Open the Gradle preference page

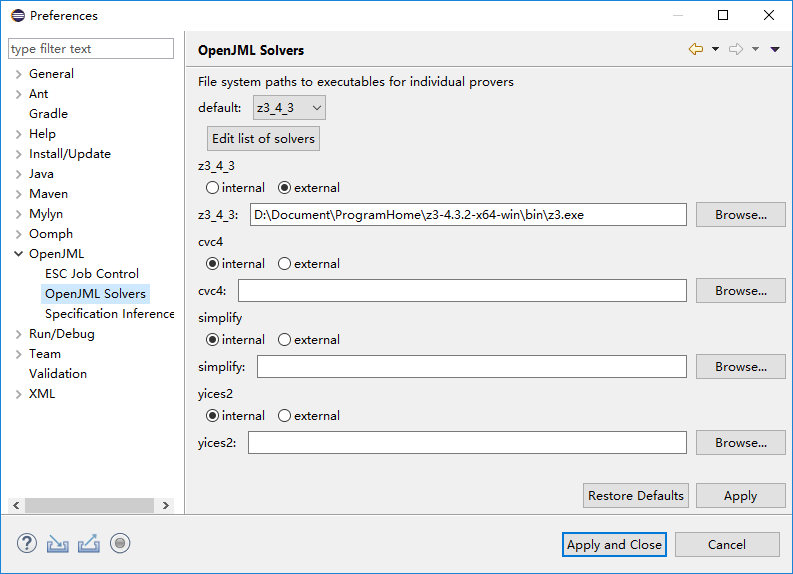(x=49, y=114)
